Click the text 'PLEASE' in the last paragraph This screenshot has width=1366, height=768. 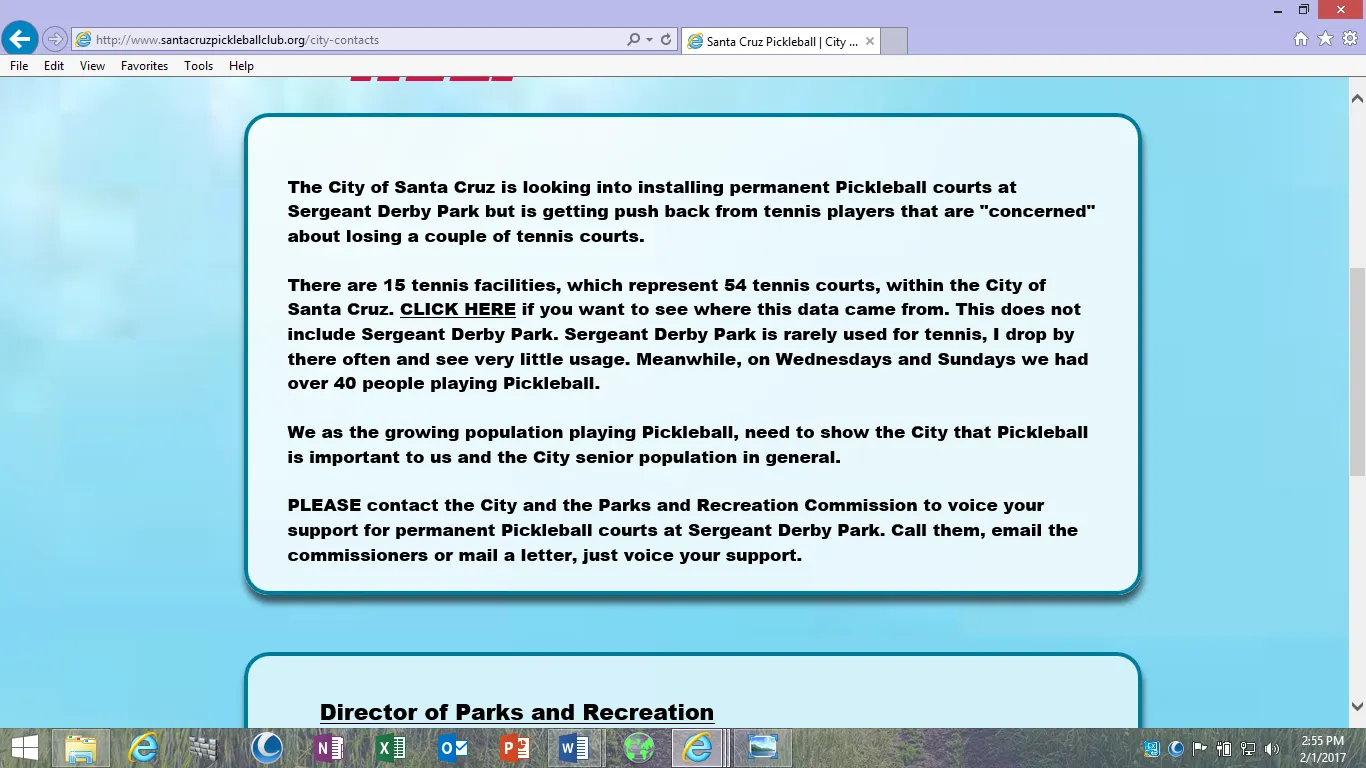324,505
